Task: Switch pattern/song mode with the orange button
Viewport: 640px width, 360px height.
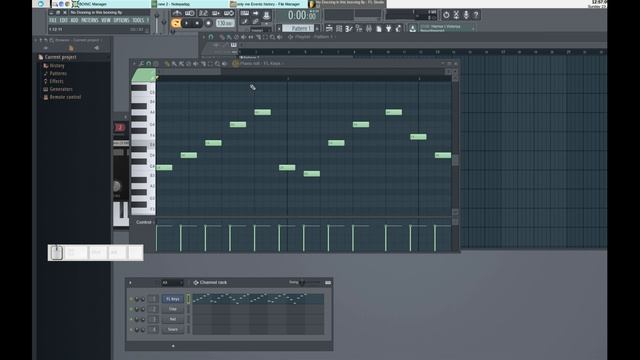Action: coord(176,23)
